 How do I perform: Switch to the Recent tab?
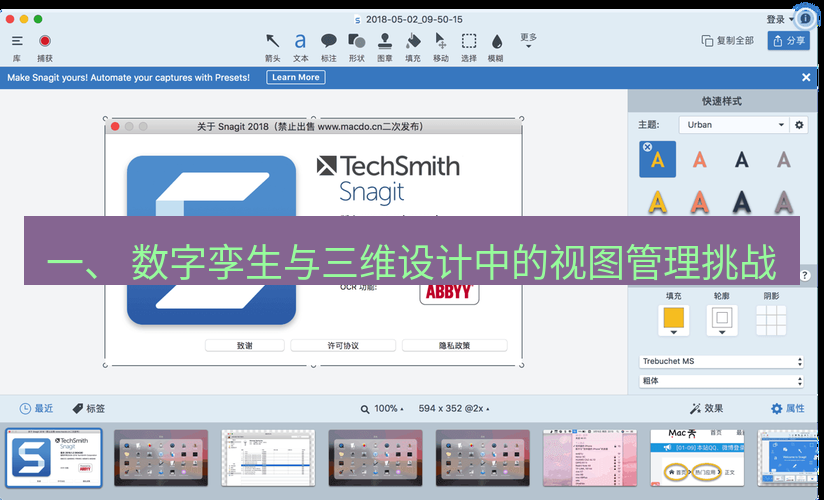36,409
